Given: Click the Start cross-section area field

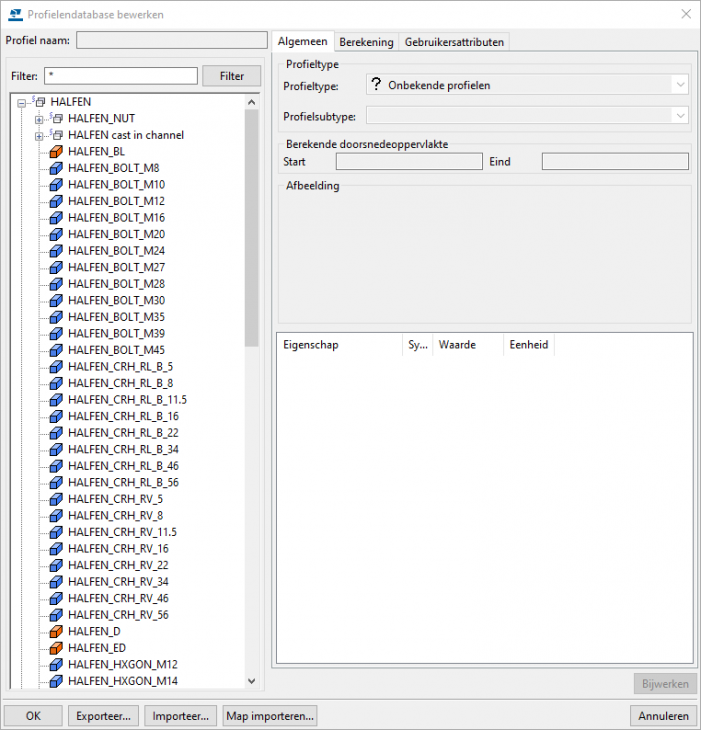Looking at the screenshot, I should (x=409, y=162).
